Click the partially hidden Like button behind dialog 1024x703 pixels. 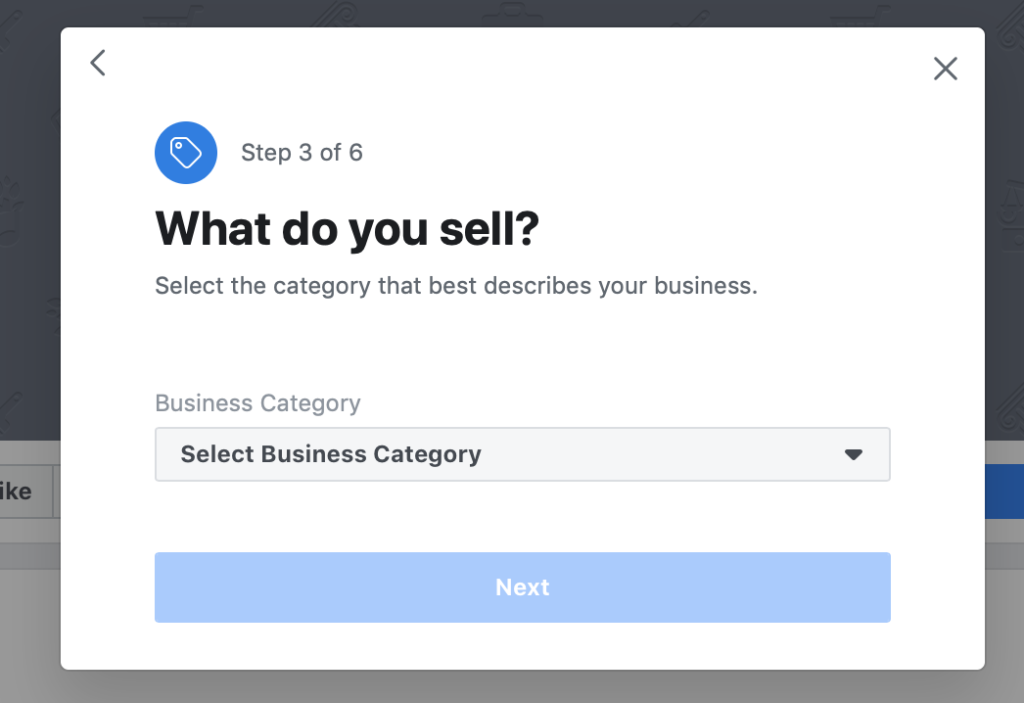point(18,491)
